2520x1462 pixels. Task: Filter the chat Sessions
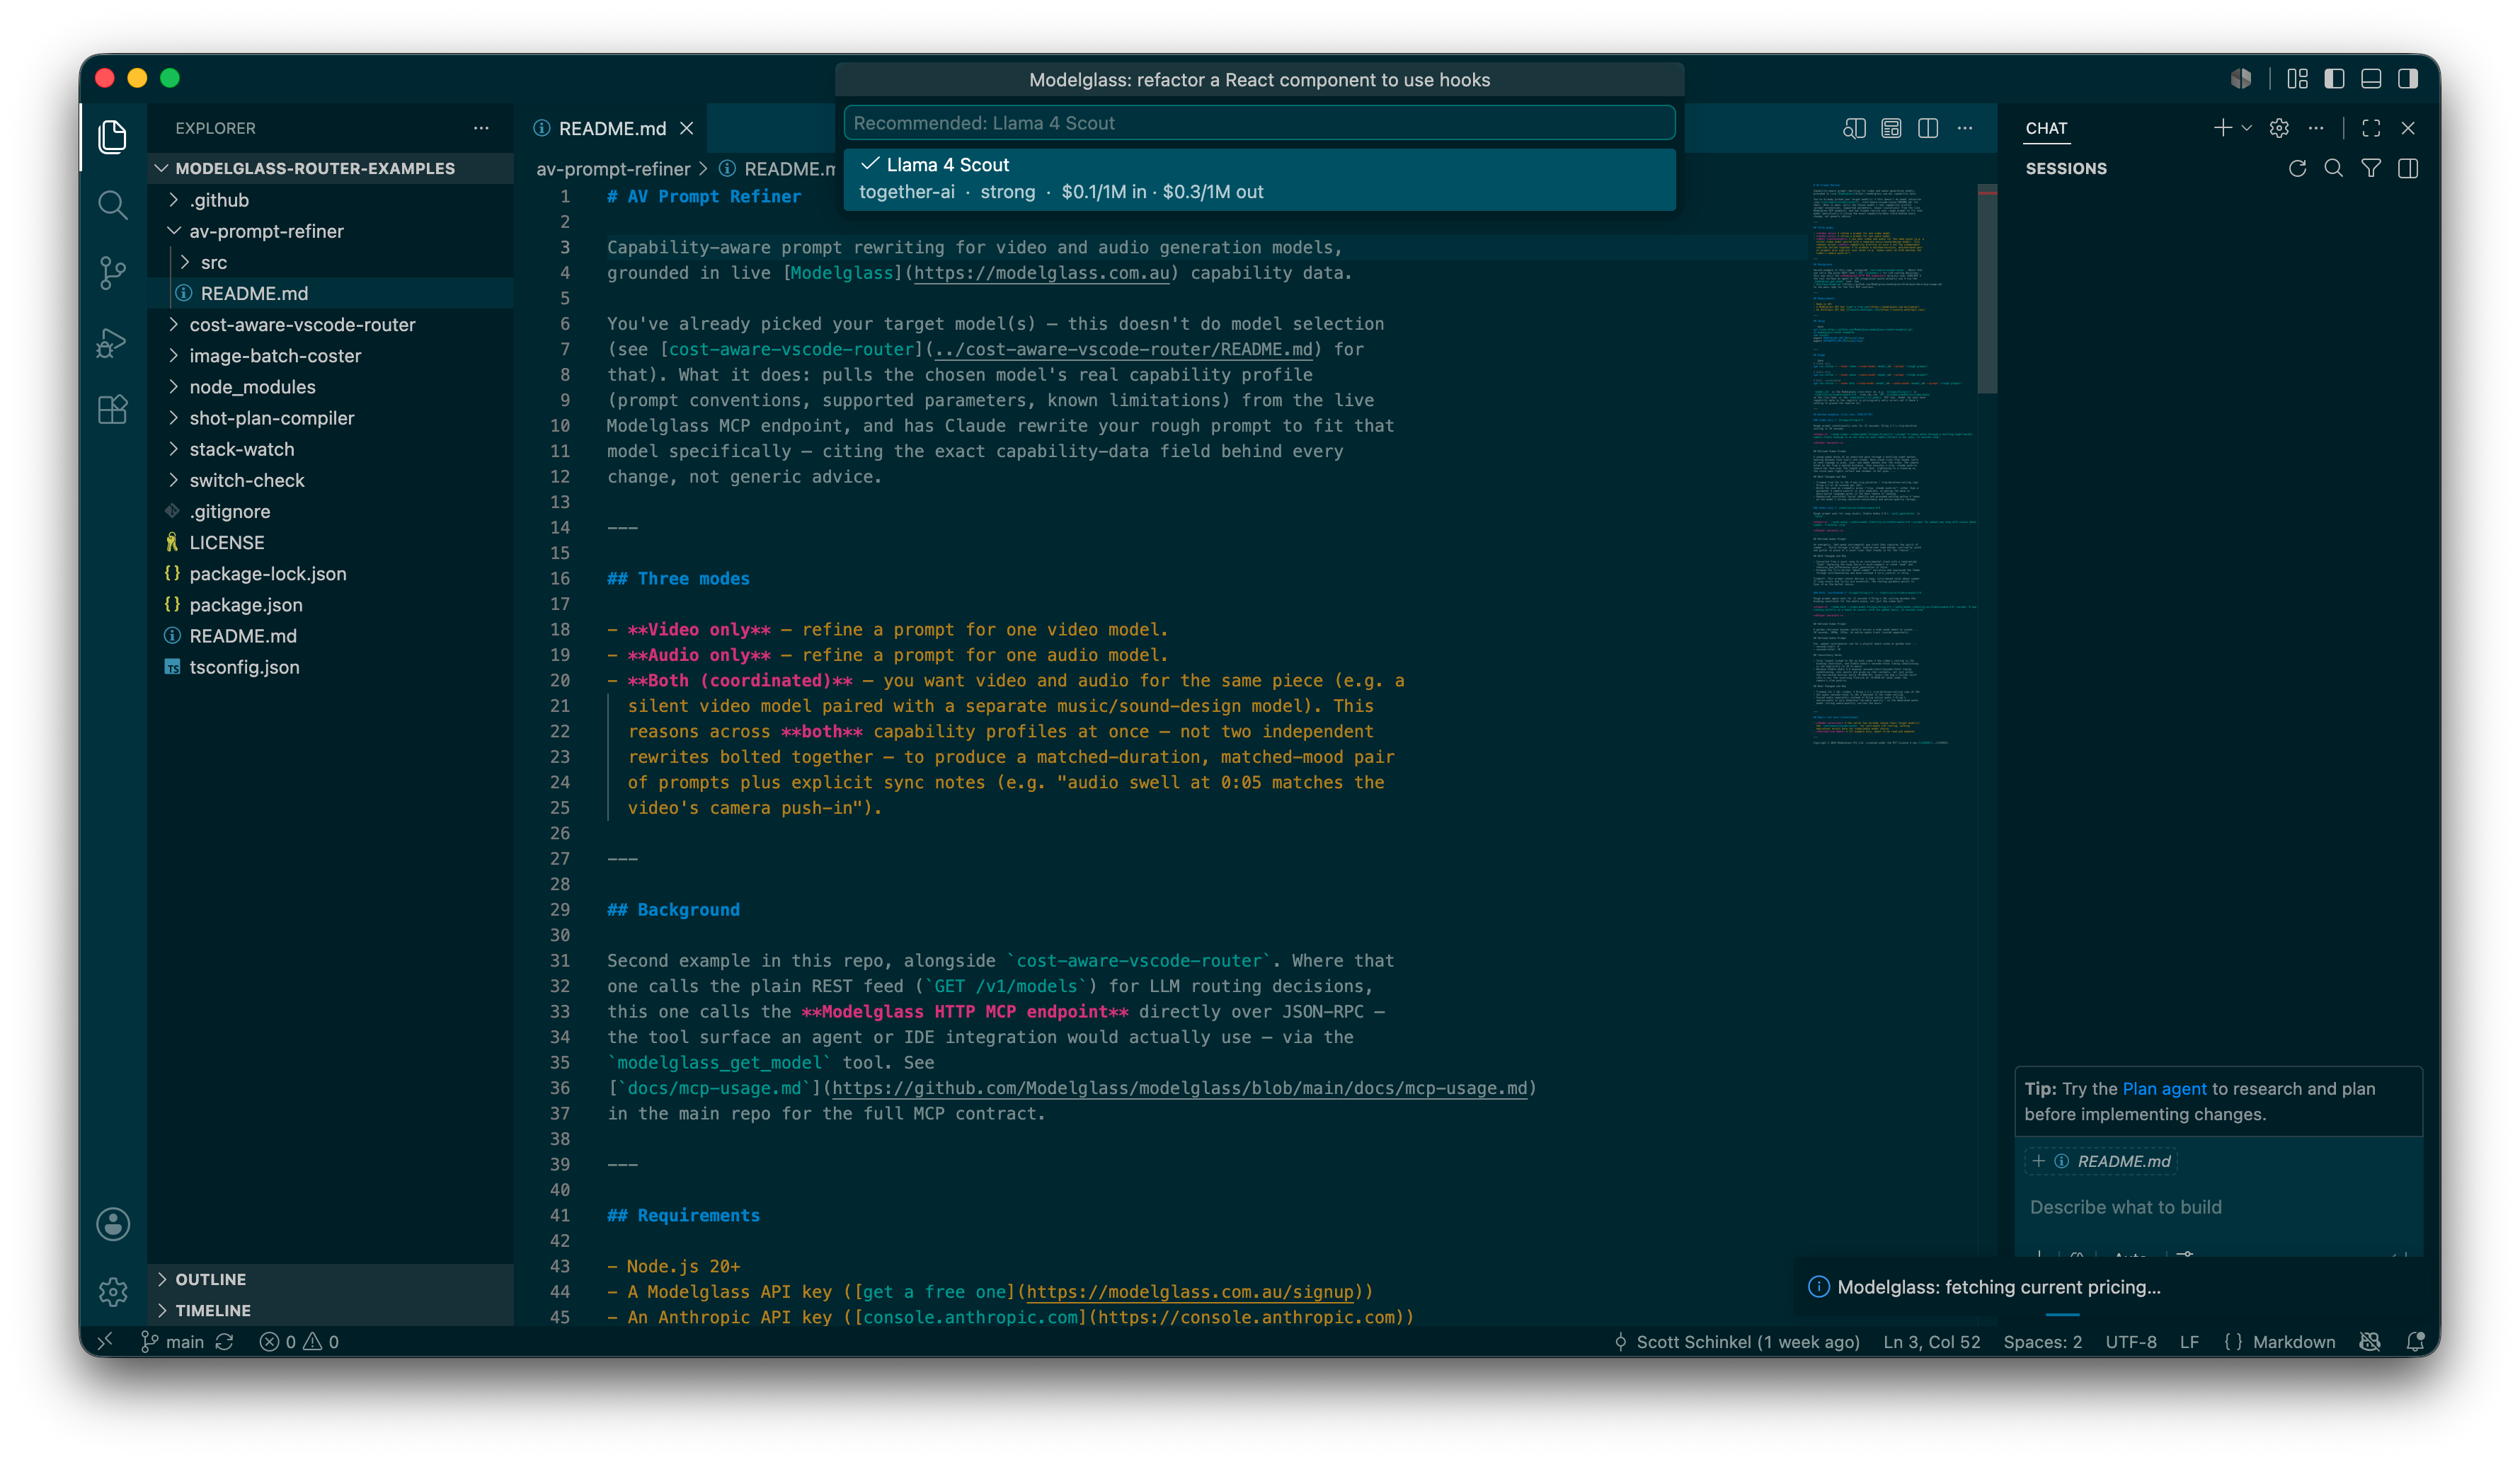point(2371,168)
